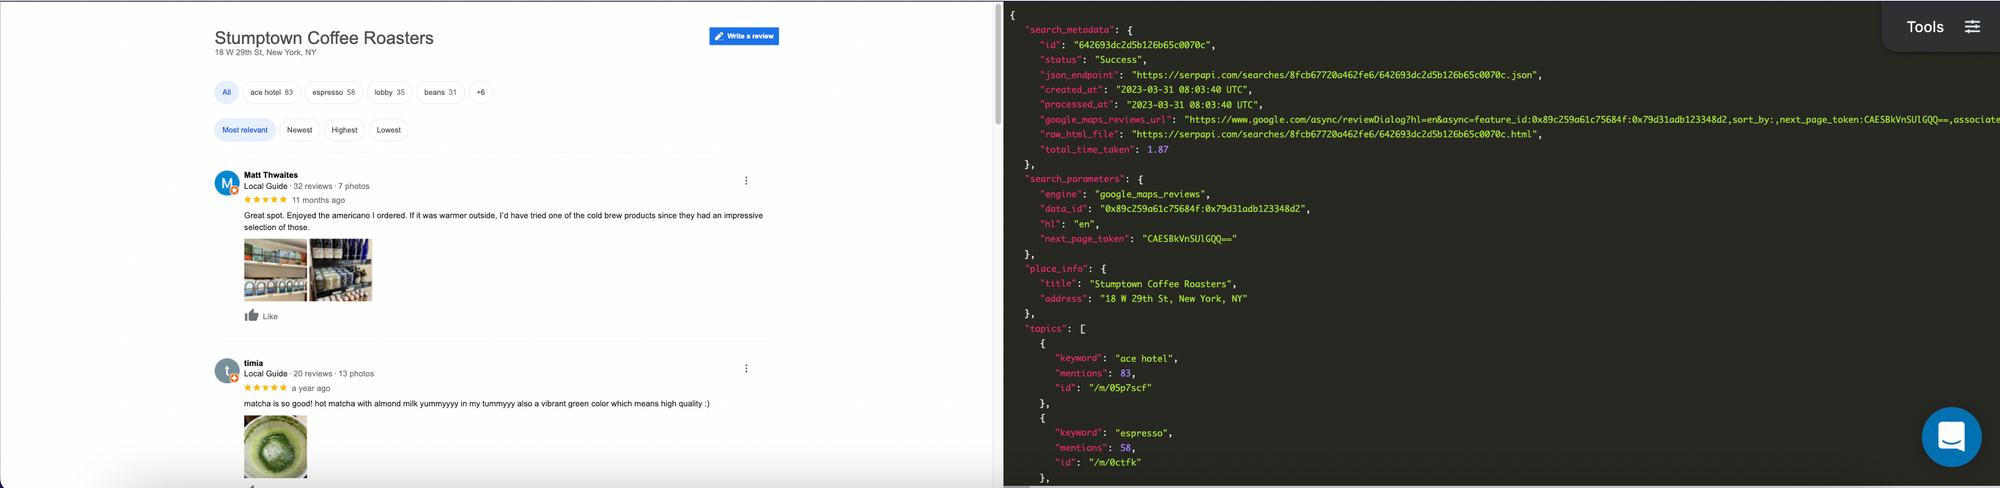
Task: Open options menu on timia review
Action: click(x=746, y=369)
